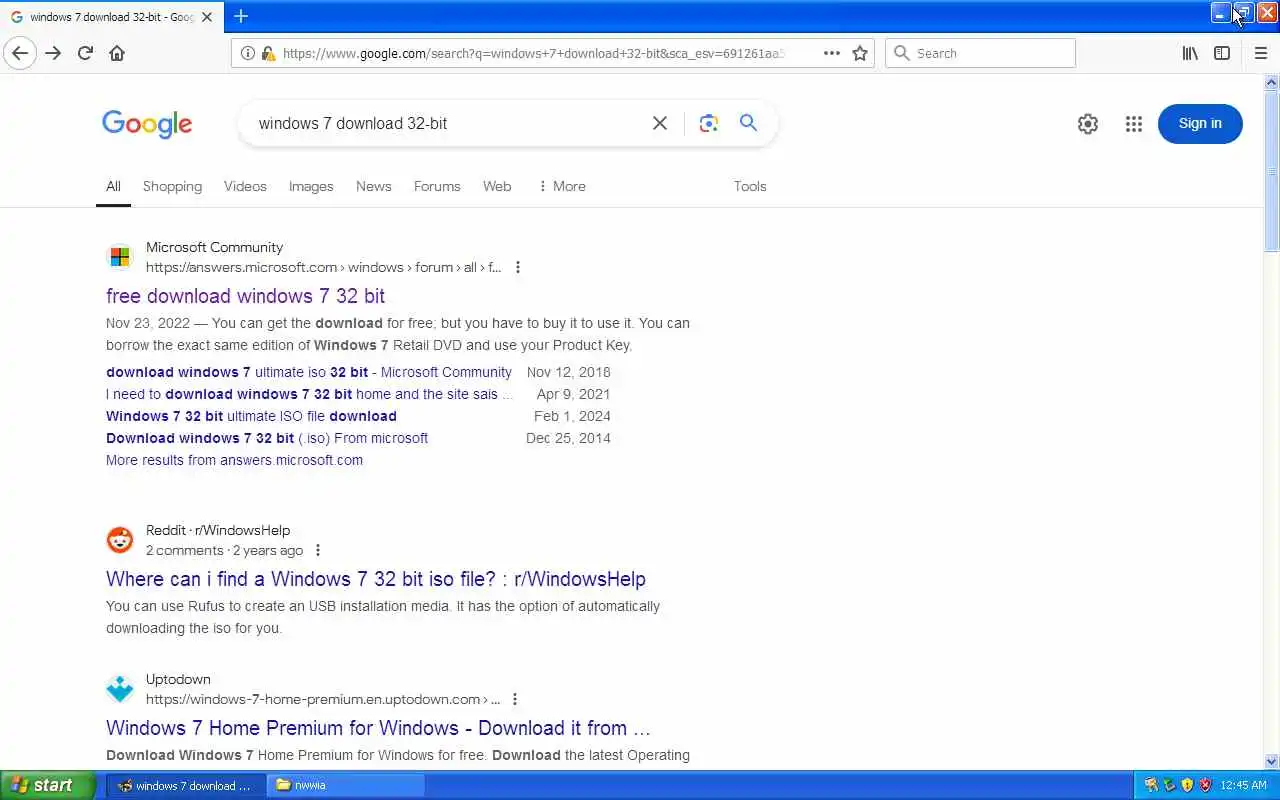The image size is (1280, 800).
Task: Bookmark this page with the star
Action: [860, 53]
